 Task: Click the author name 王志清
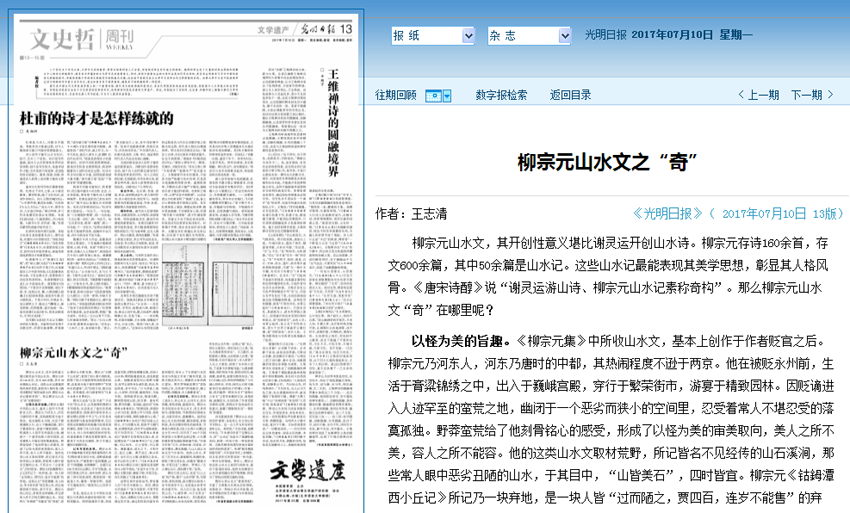pos(432,213)
